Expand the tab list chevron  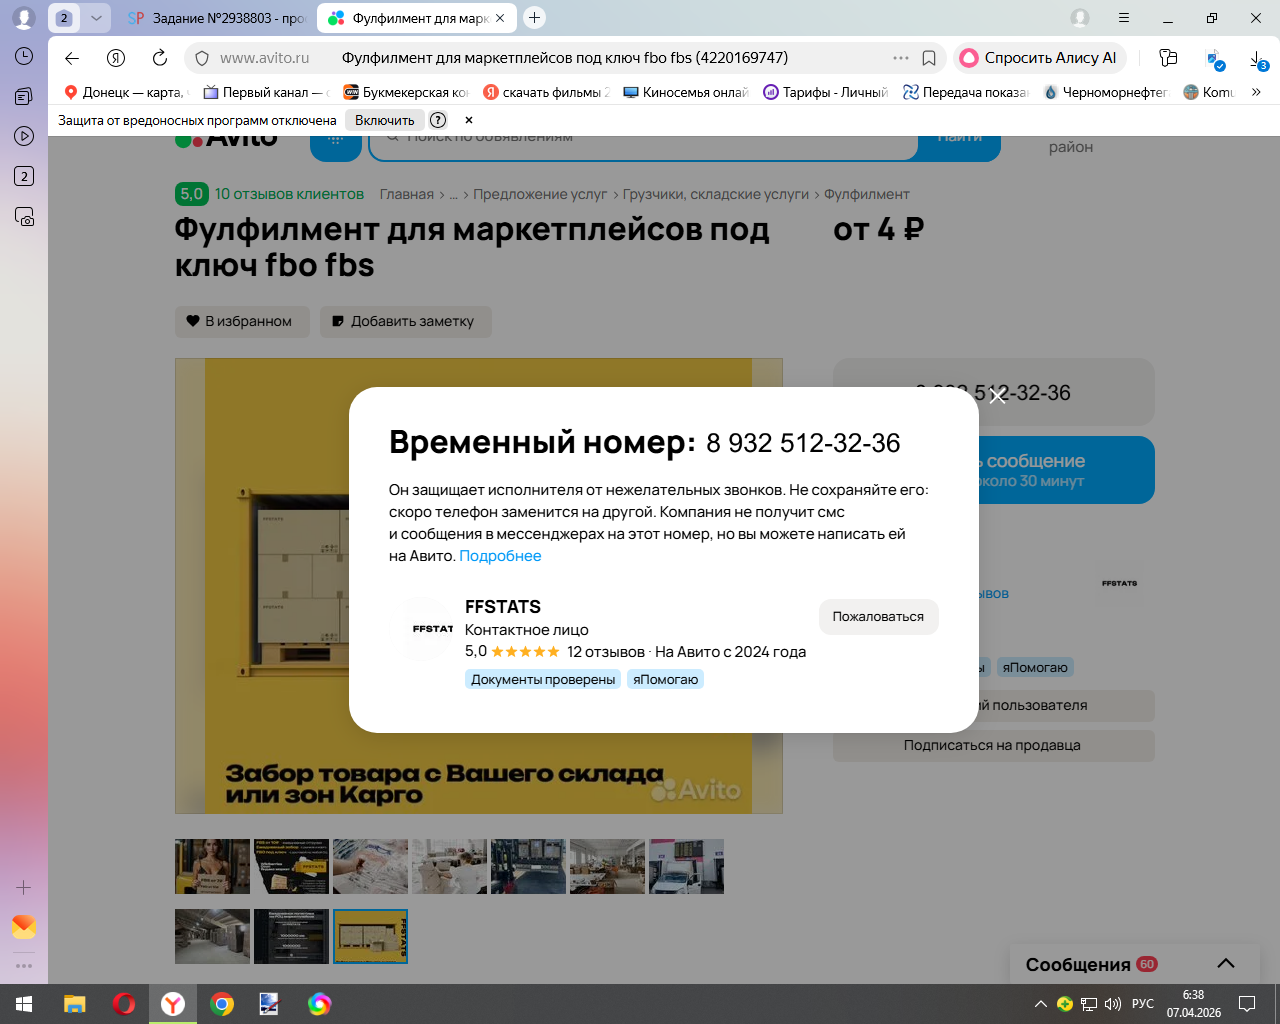point(96,18)
